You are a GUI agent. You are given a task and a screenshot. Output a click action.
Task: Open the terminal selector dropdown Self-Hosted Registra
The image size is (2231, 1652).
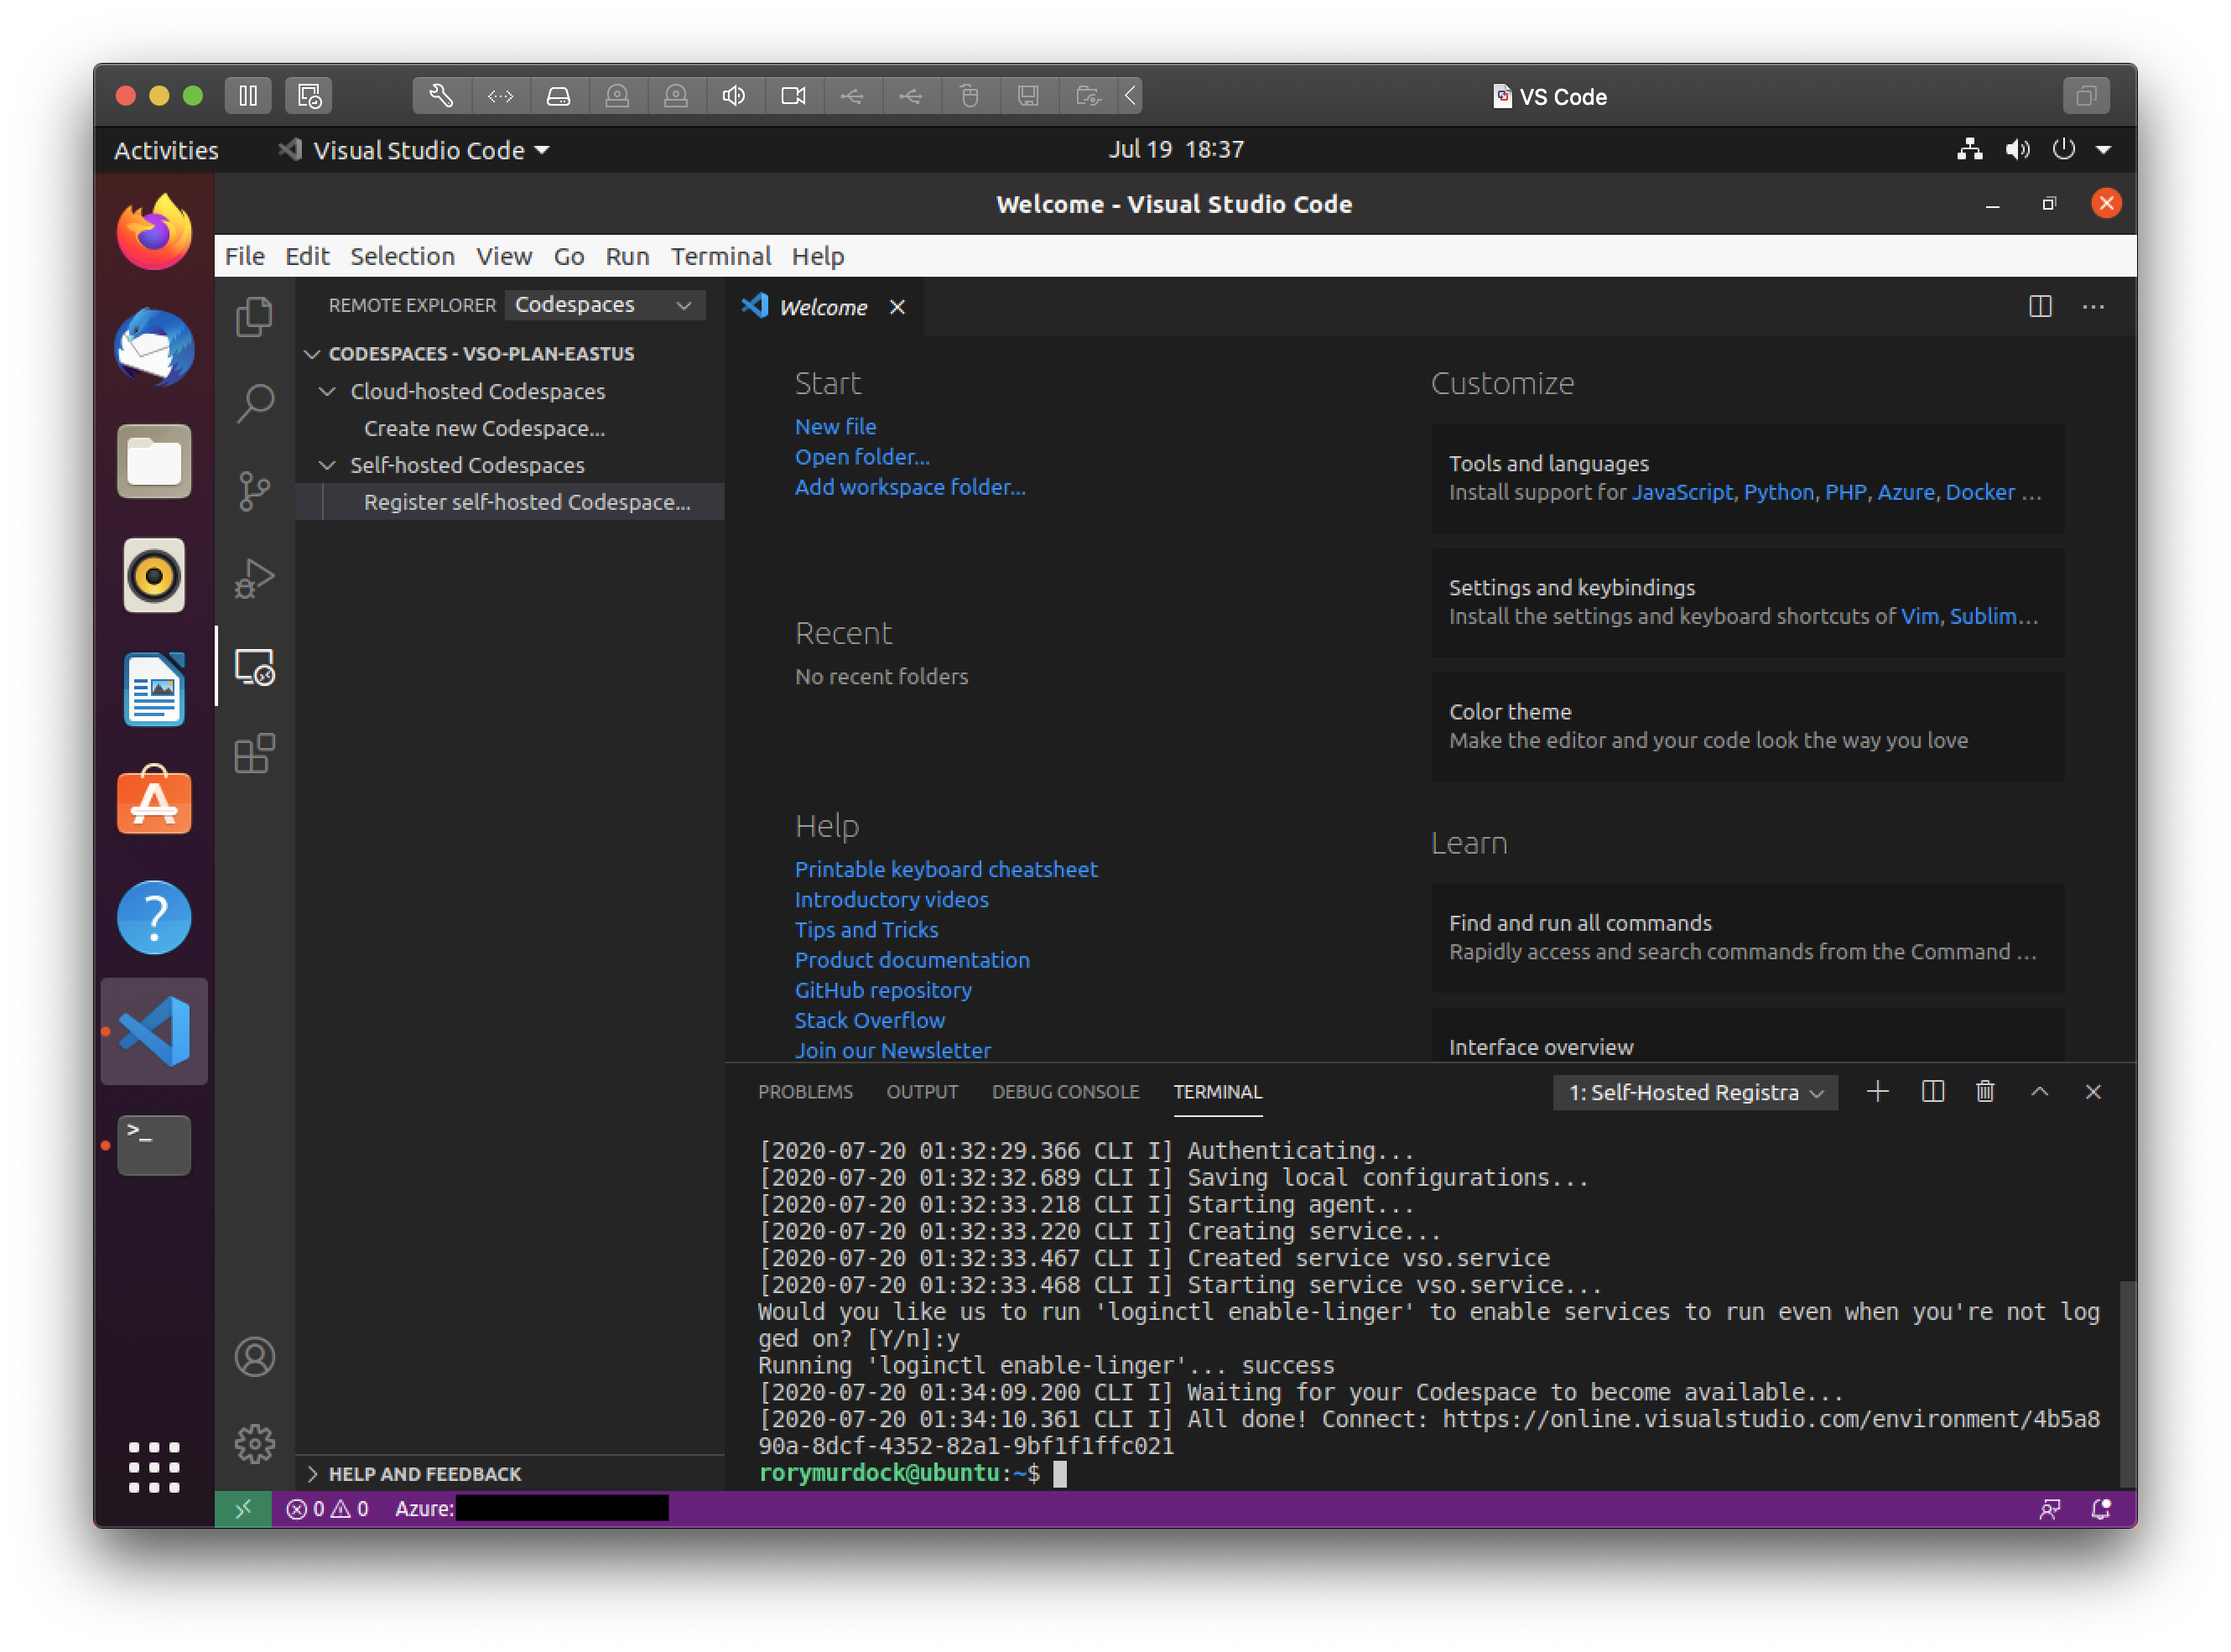[x=1695, y=1093]
